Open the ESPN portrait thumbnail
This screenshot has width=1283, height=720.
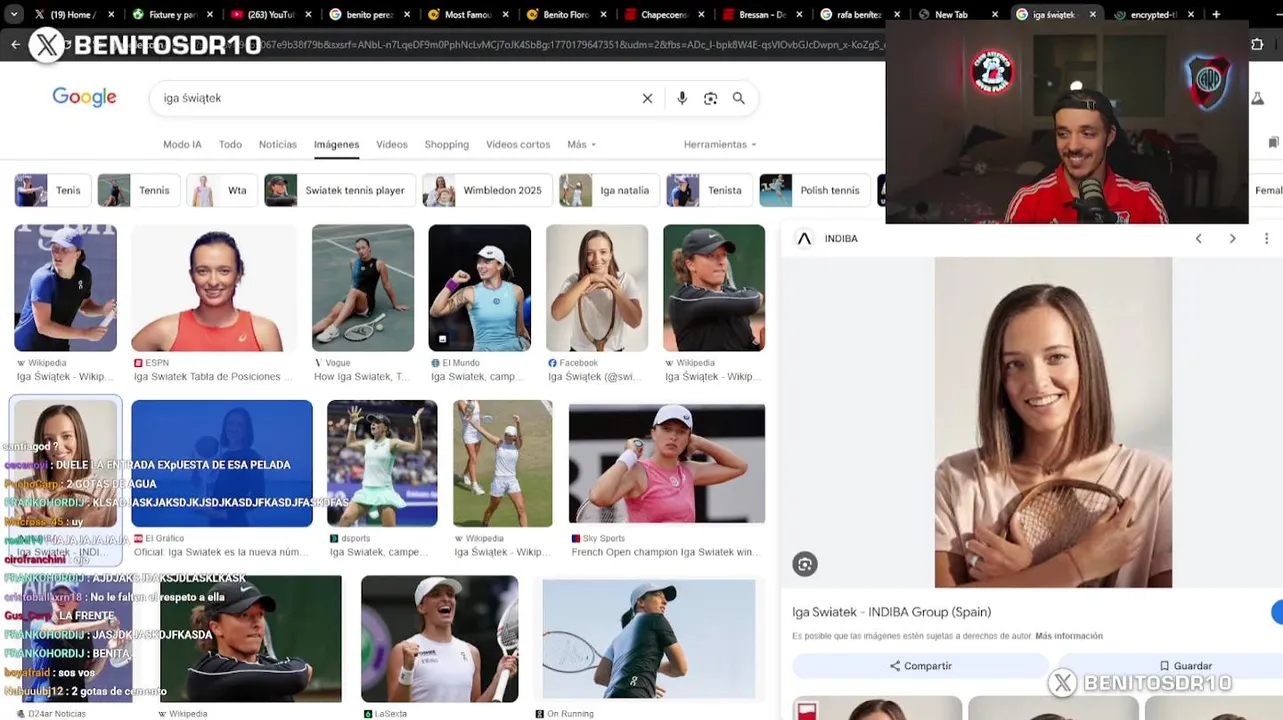214,288
